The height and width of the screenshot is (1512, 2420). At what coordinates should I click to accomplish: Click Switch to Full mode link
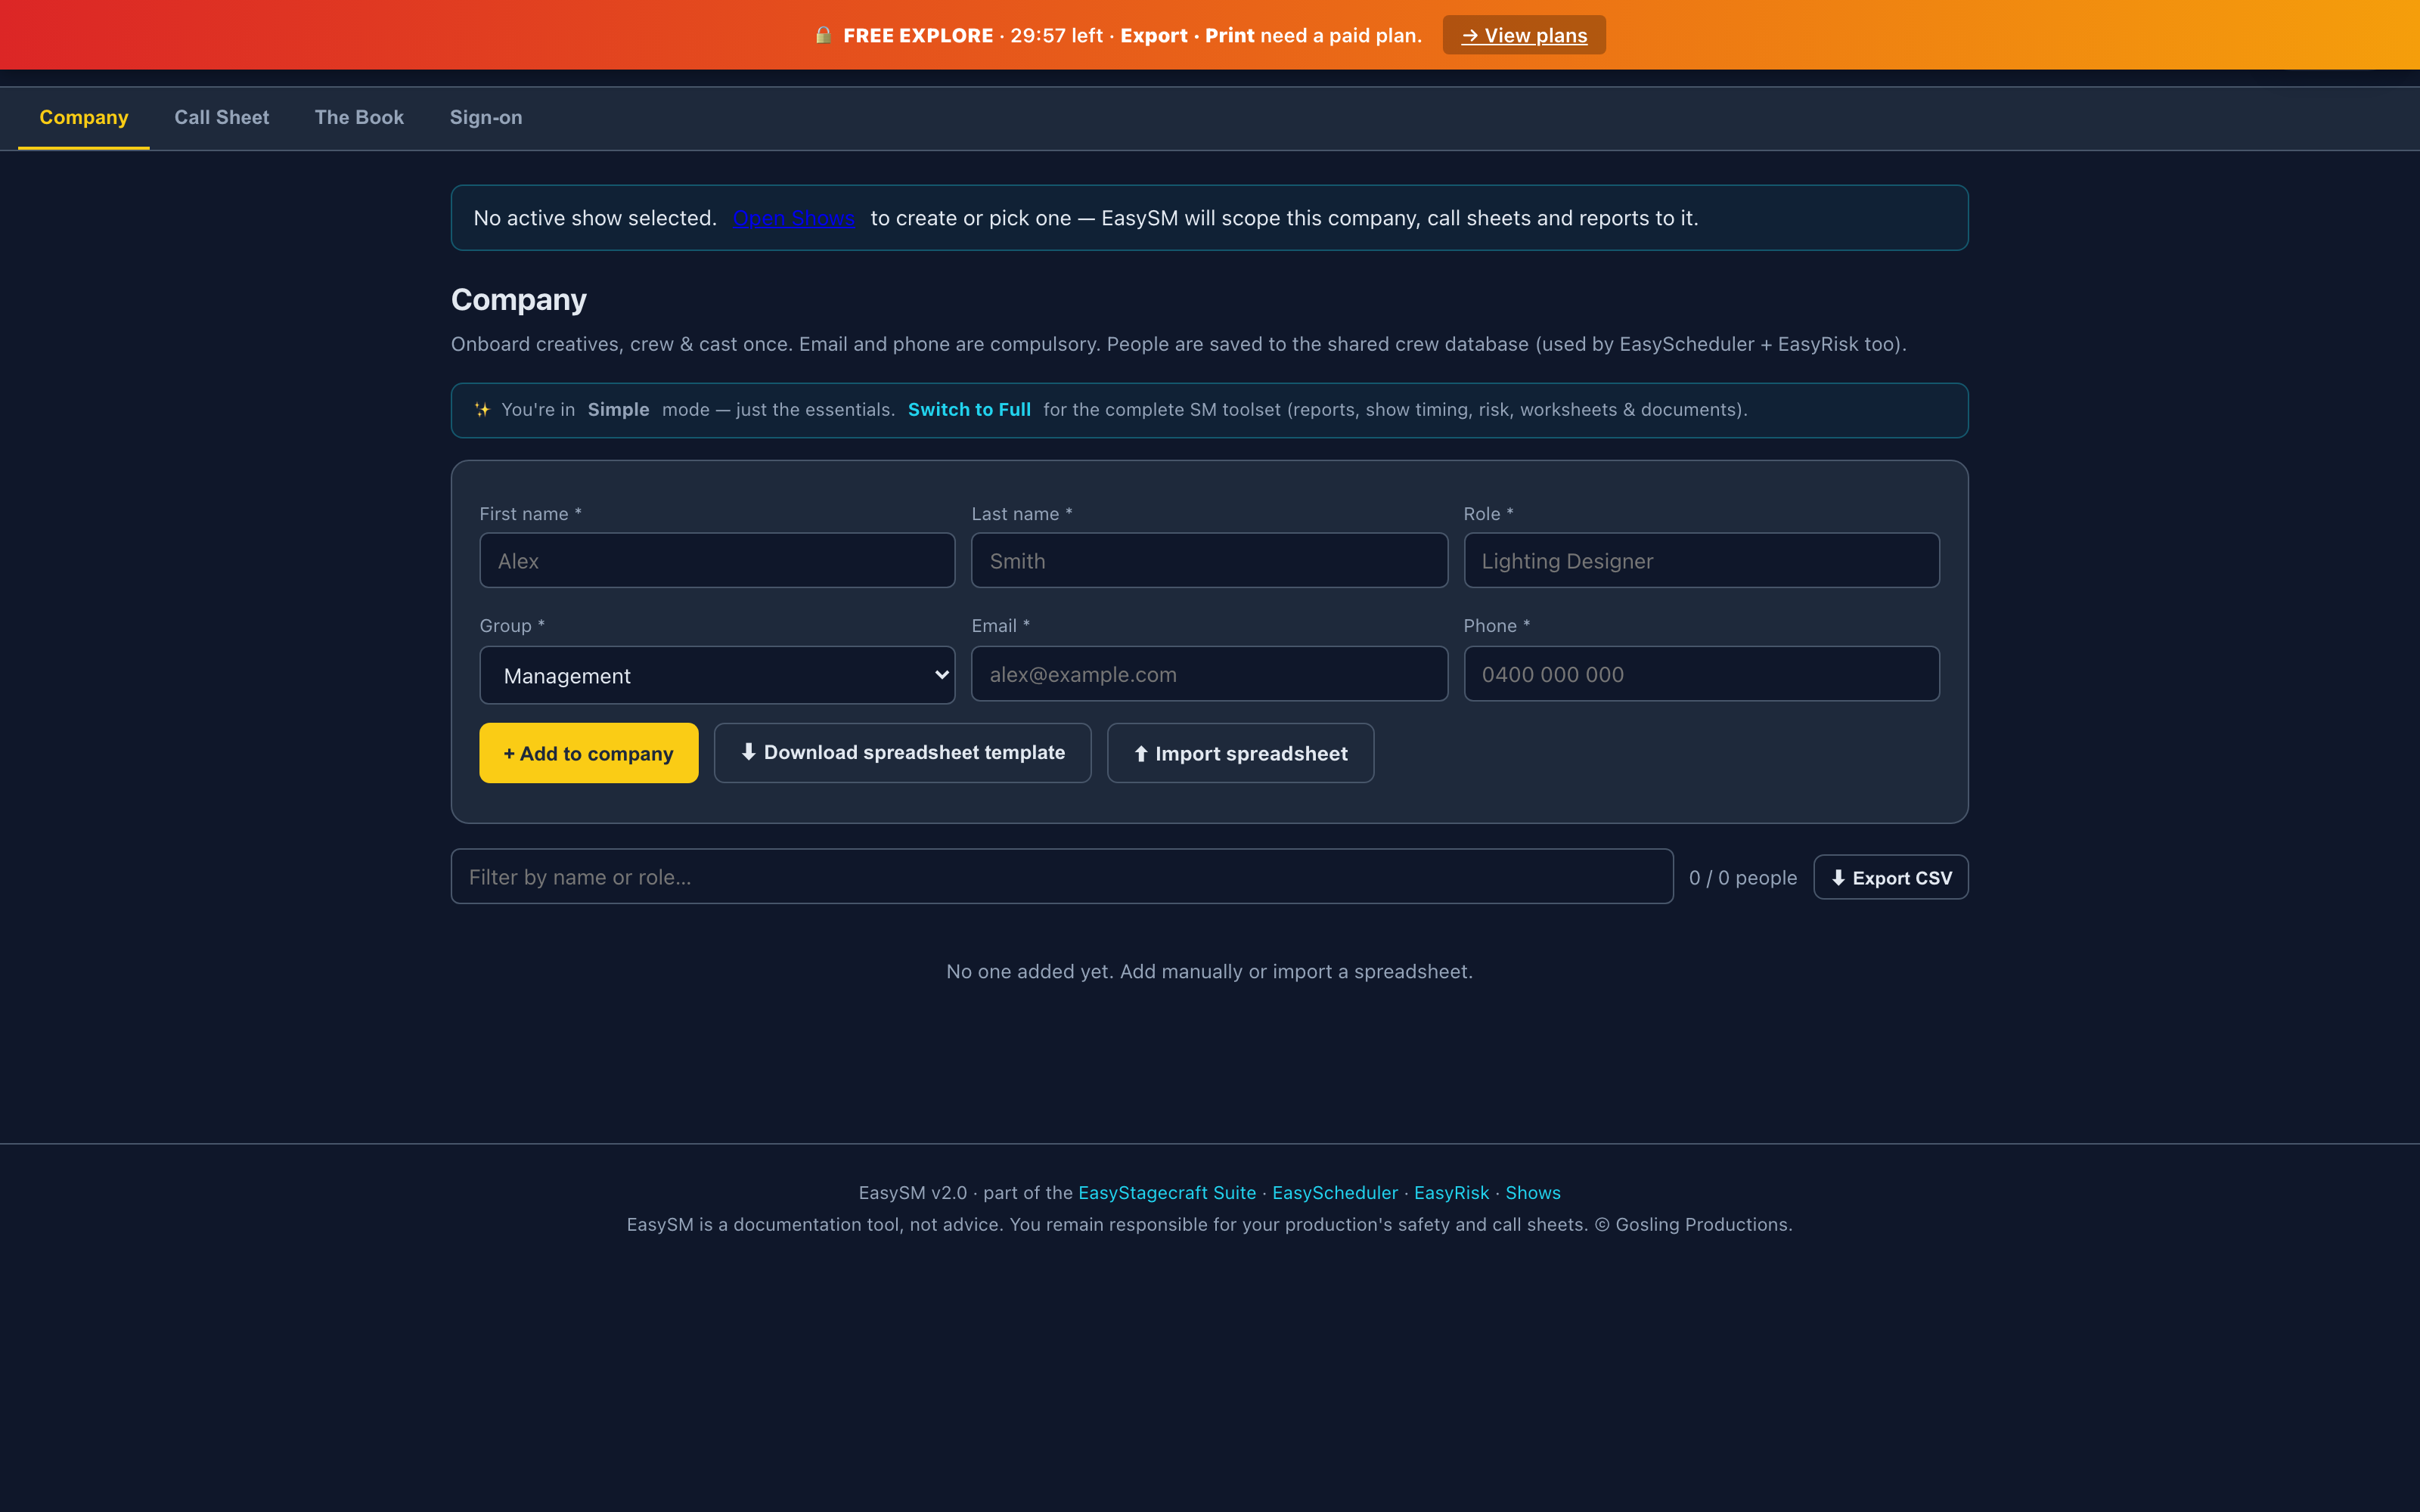click(969, 410)
